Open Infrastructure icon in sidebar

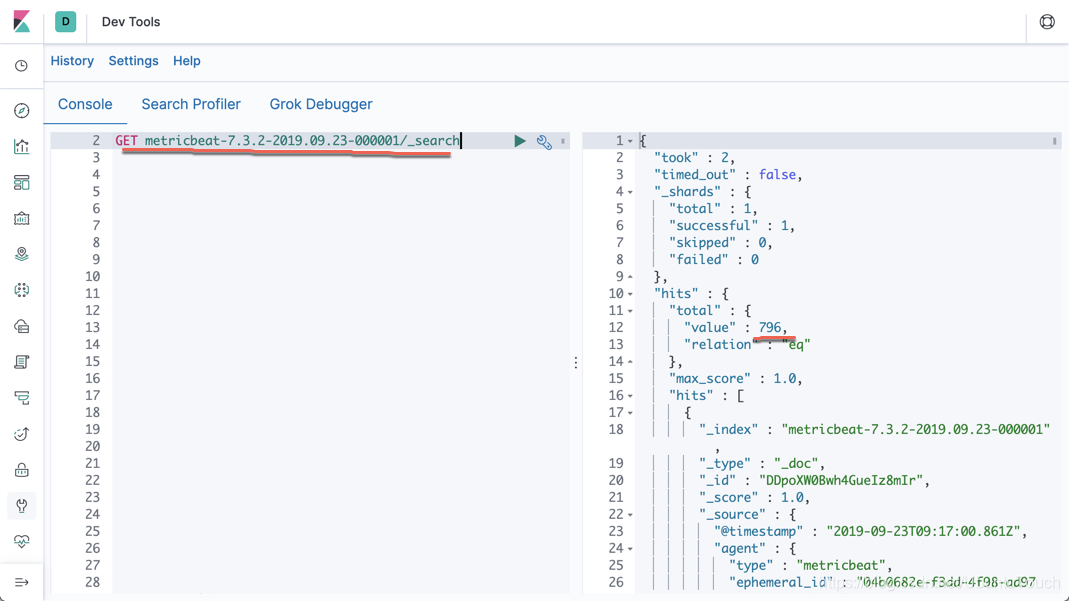pos(22,326)
